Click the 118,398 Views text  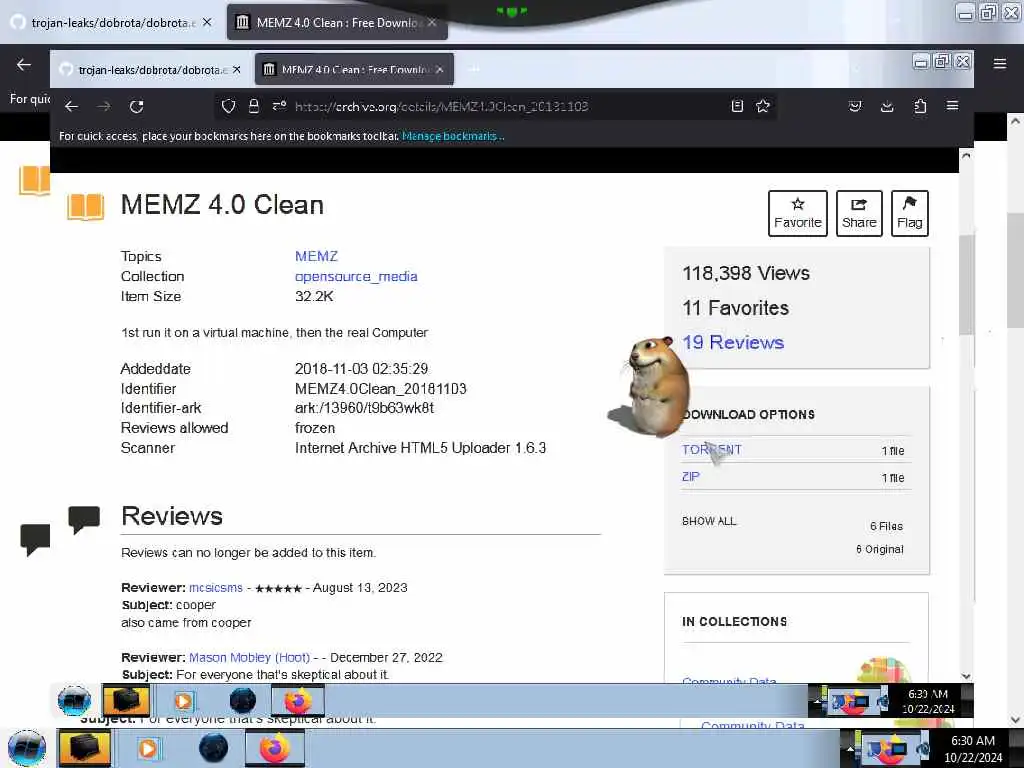click(x=746, y=273)
